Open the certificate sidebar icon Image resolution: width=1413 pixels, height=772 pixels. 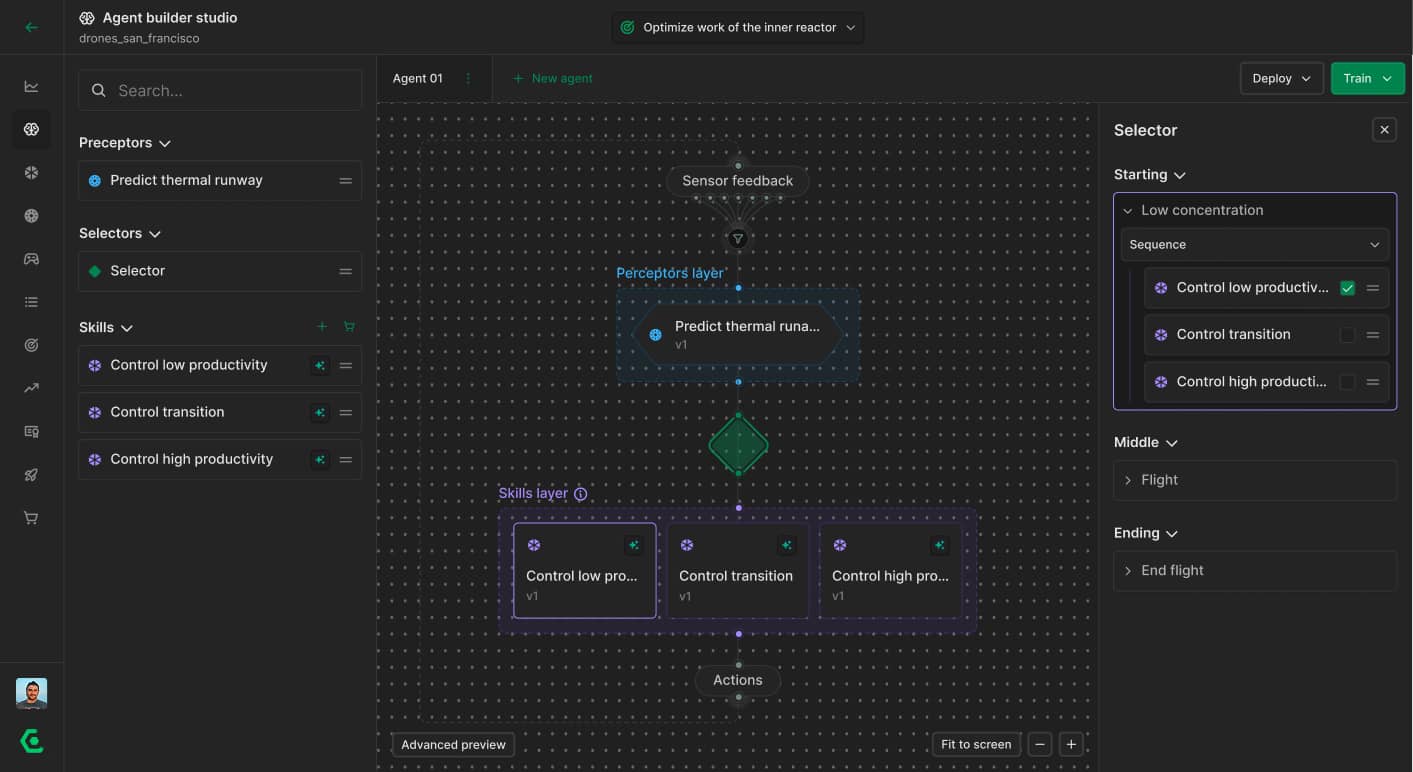click(x=31, y=432)
